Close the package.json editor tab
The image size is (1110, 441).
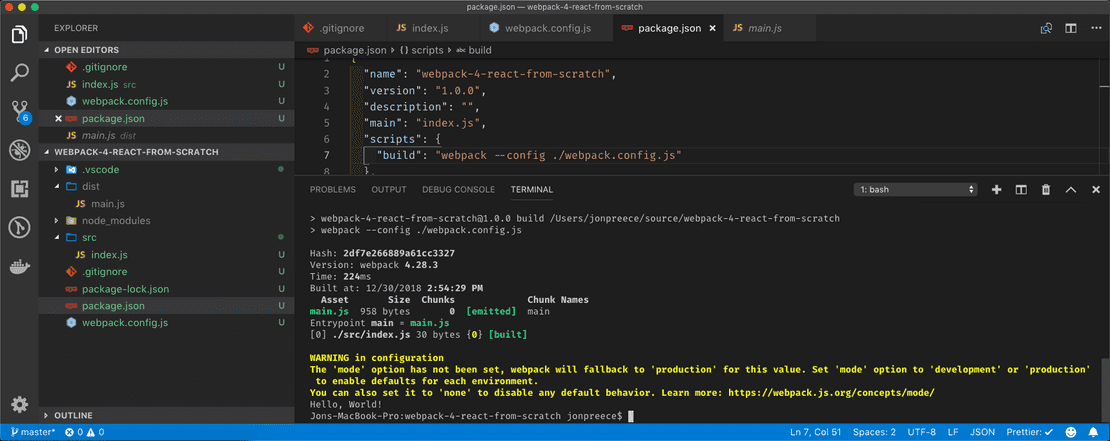[713, 29]
